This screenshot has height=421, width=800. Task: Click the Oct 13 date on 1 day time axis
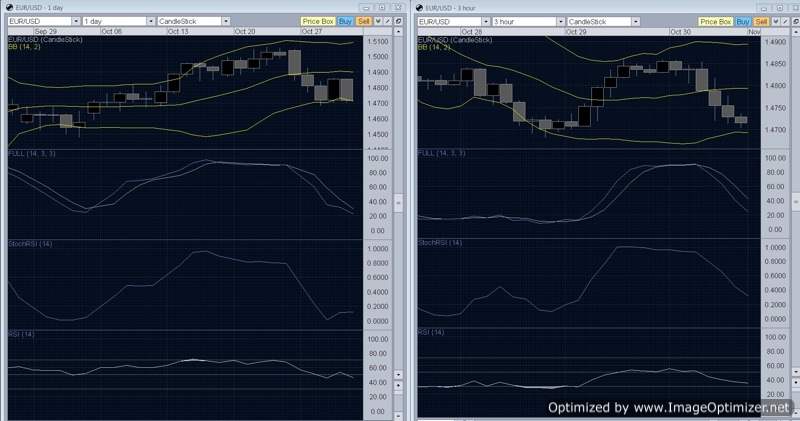[178, 32]
